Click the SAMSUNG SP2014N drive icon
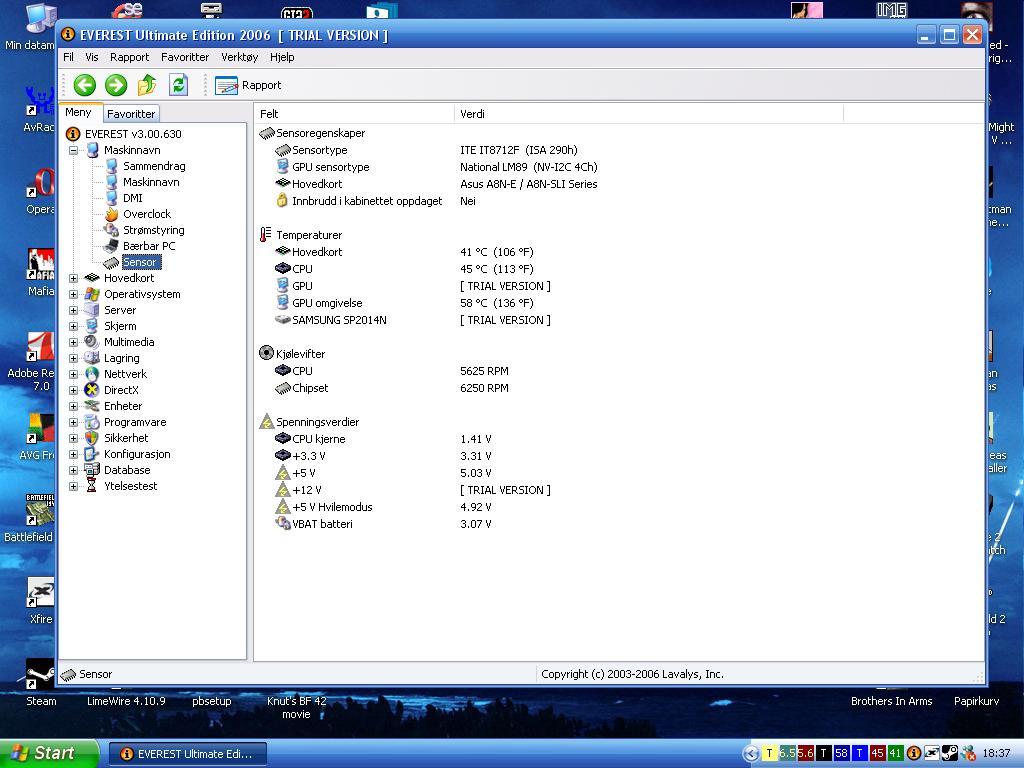 pos(282,320)
